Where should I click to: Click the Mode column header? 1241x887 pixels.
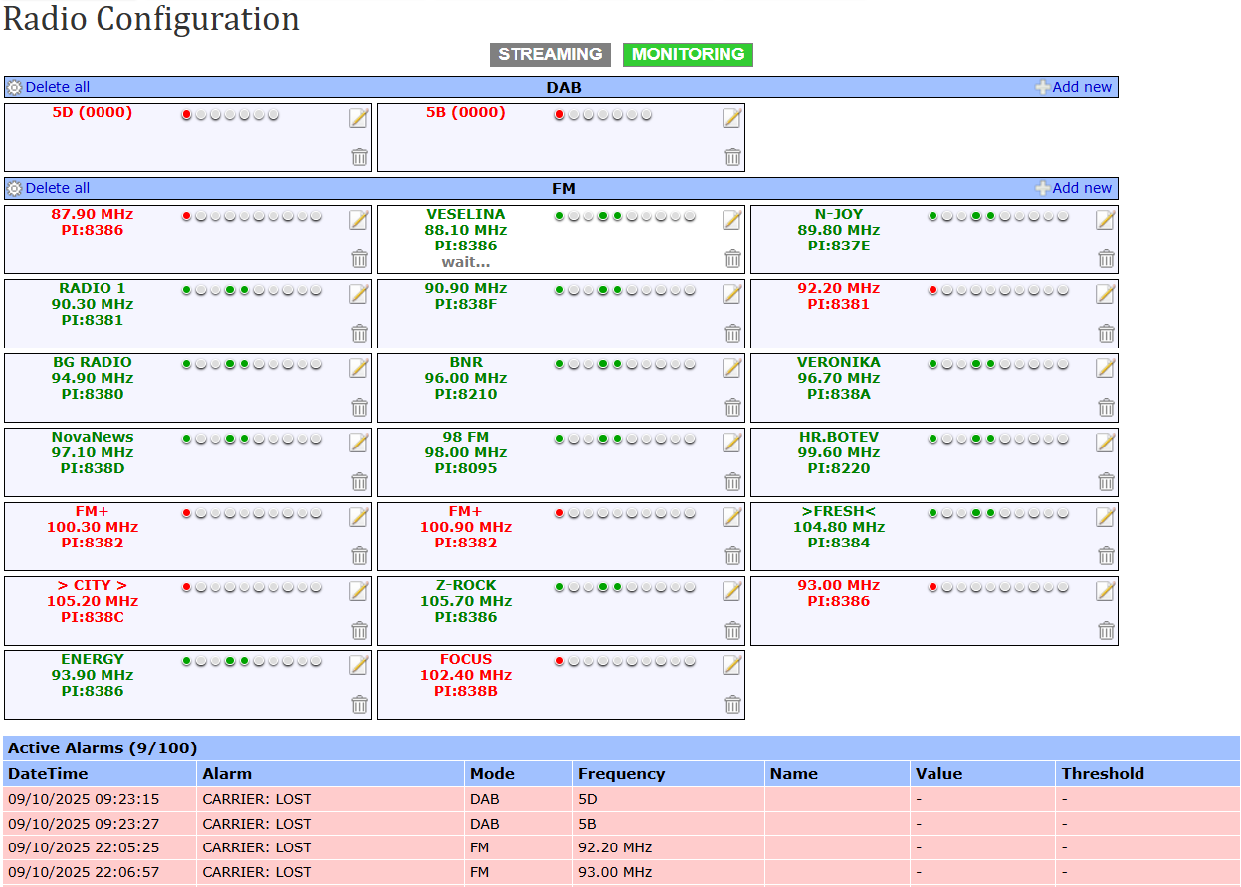coord(519,774)
